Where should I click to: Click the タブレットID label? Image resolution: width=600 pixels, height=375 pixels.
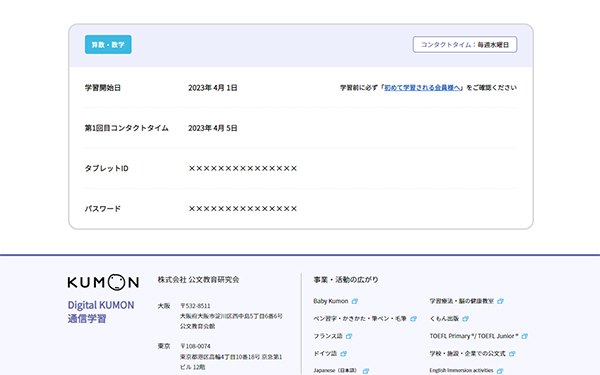tap(106, 168)
